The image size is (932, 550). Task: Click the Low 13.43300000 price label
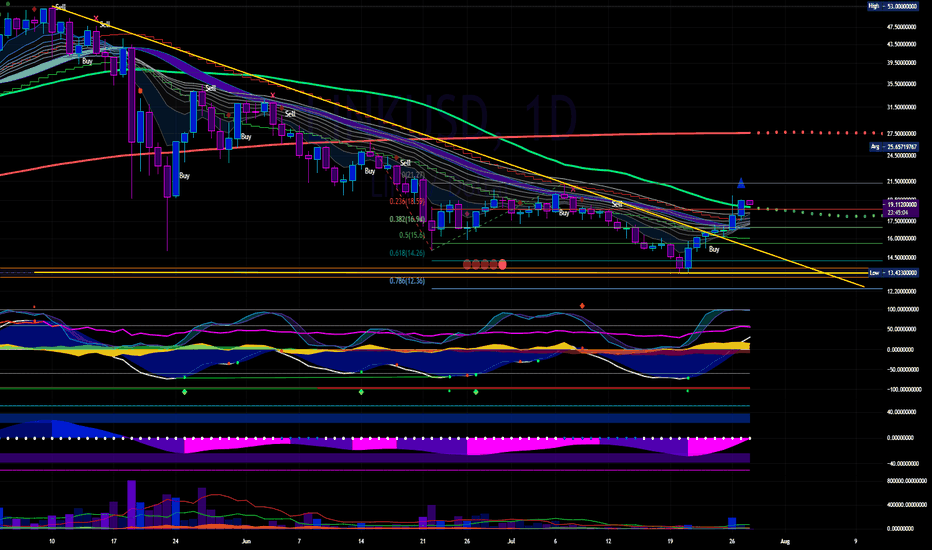click(x=893, y=273)
